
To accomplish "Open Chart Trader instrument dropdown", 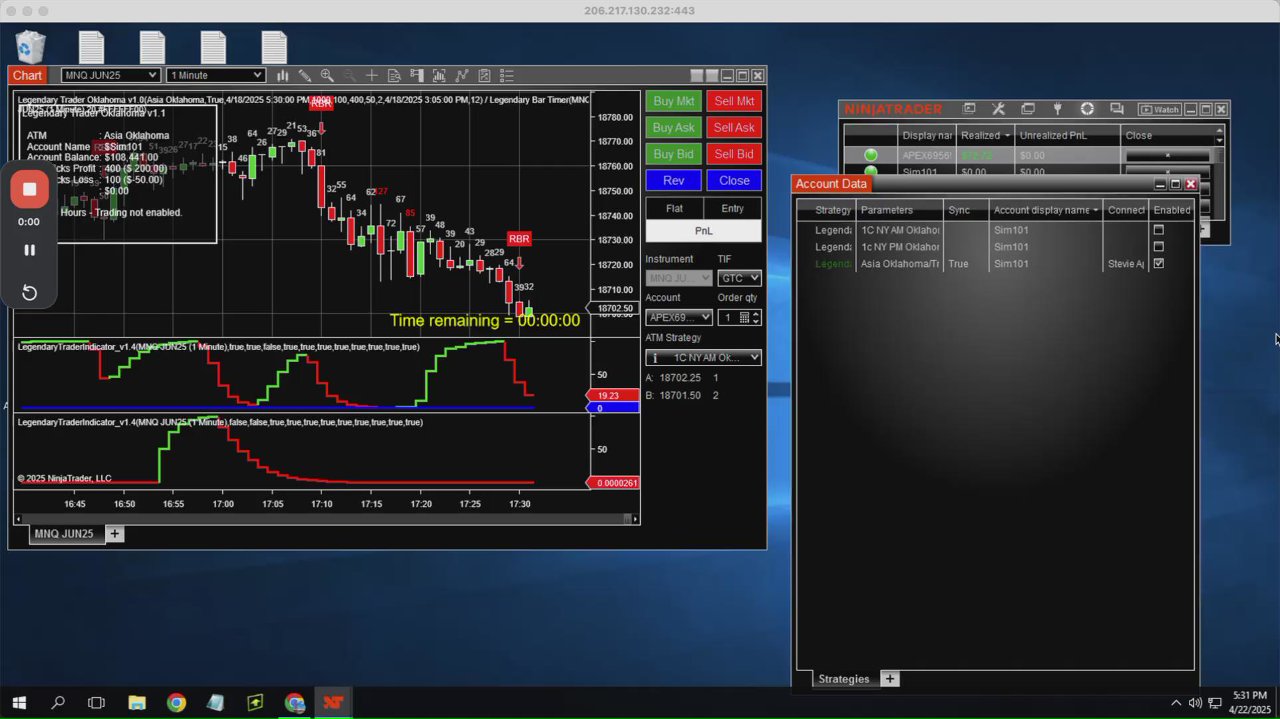I will (x=679, y=278).
